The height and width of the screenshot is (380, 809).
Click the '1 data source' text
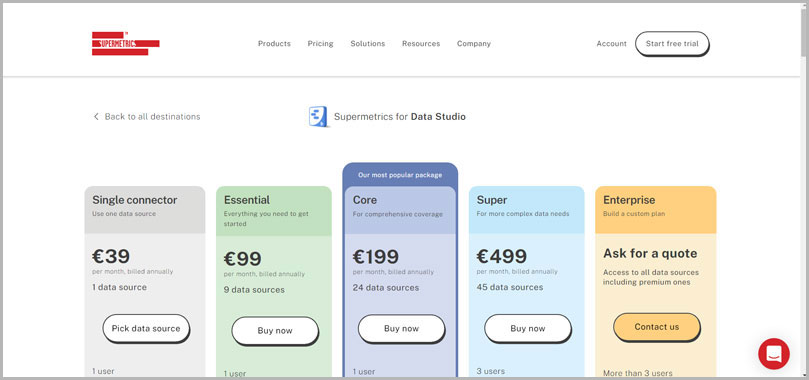coord(119,287)
